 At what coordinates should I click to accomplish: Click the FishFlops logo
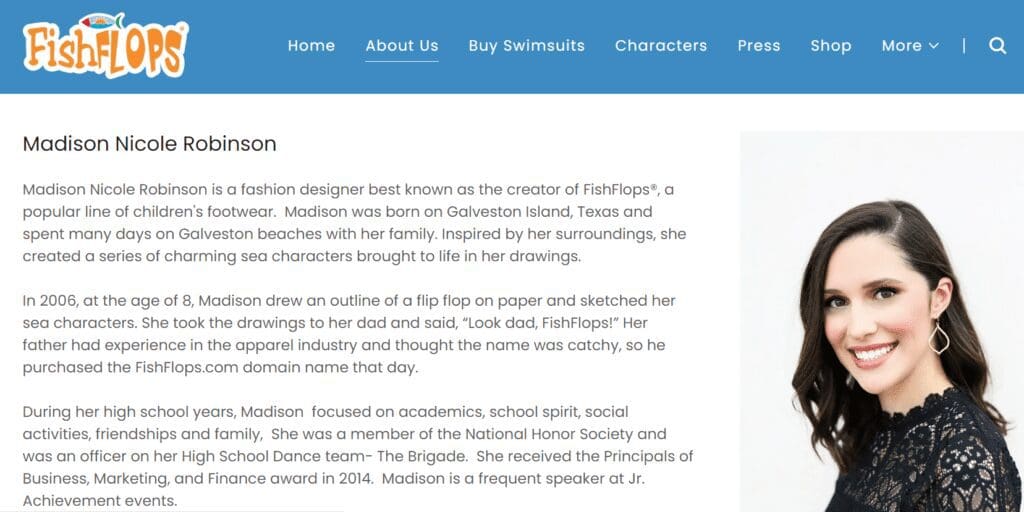[106, 46]
